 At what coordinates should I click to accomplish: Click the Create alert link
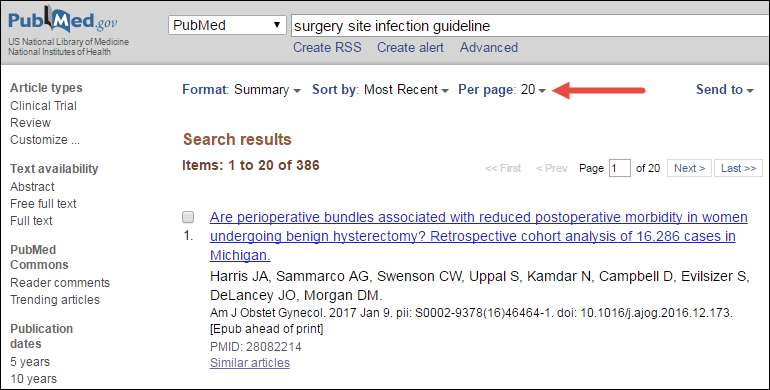410,48
